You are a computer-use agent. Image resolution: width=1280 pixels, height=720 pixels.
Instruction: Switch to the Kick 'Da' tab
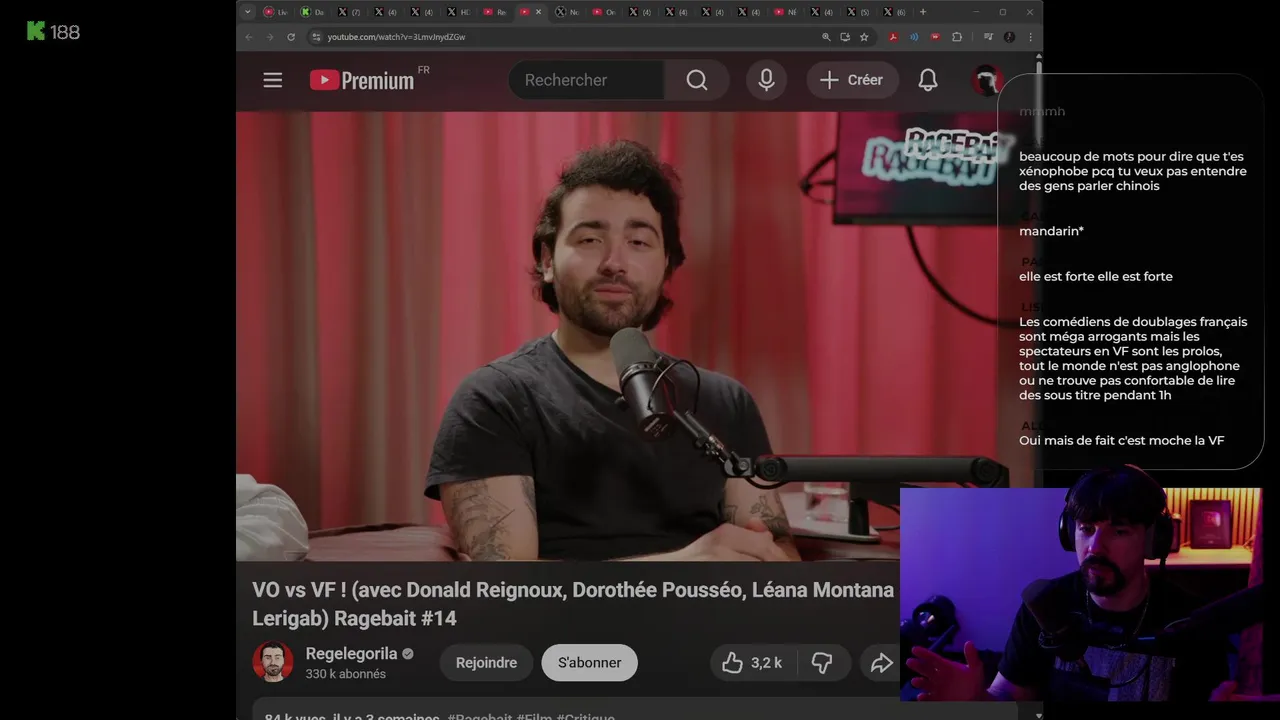(311, 12)
